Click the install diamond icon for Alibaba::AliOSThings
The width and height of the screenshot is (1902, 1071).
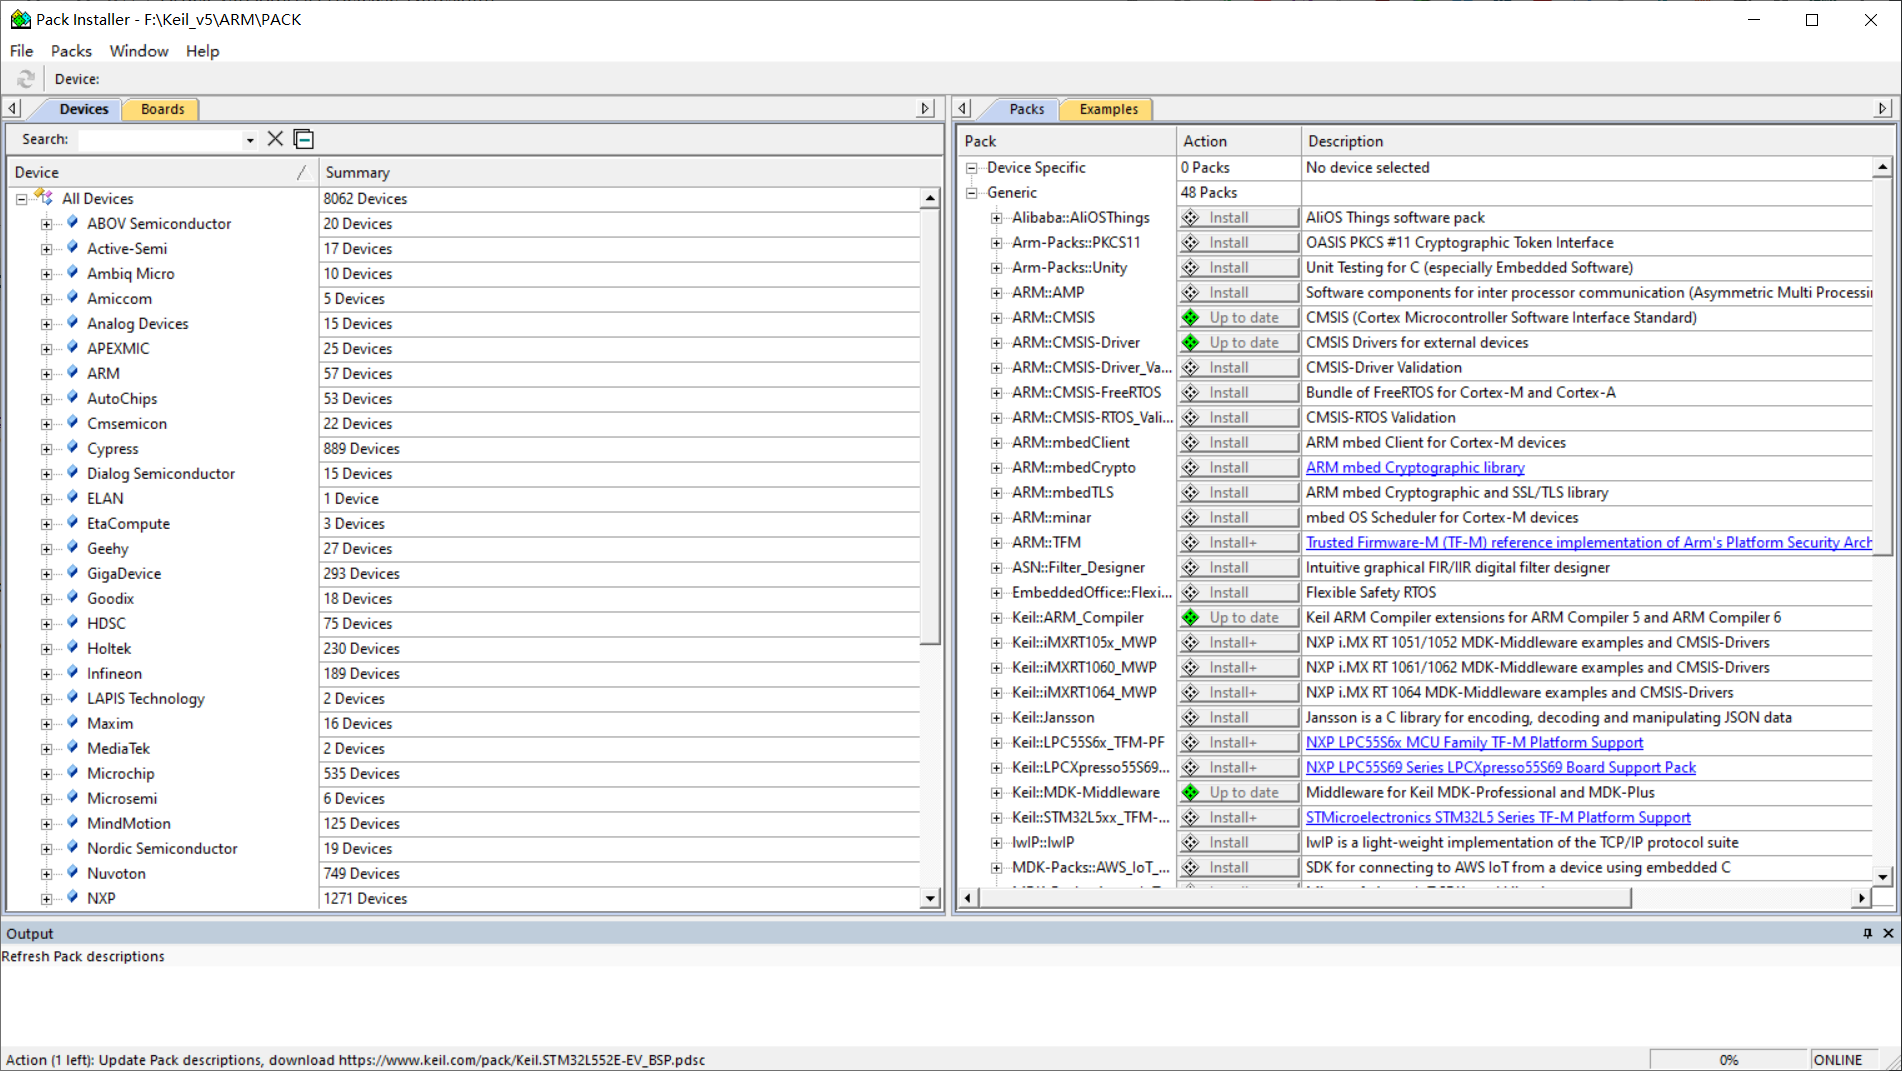point(1190,217)
